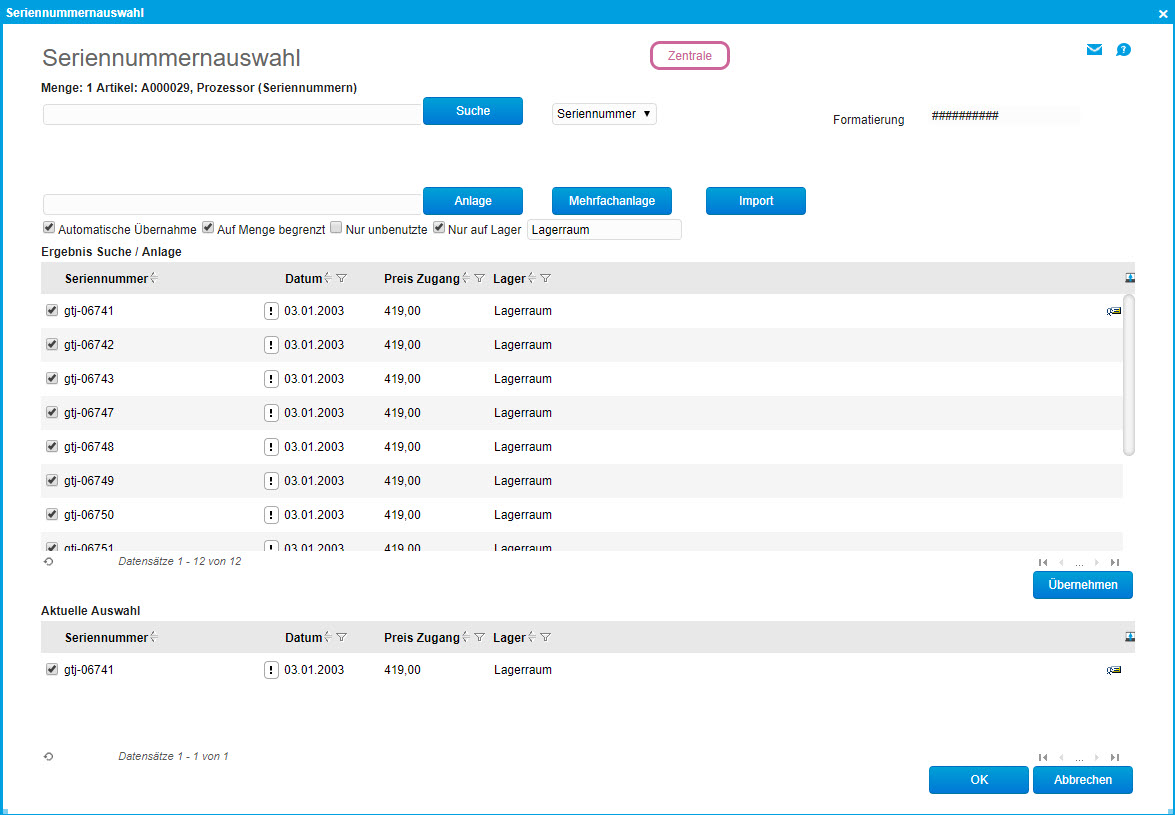The height and width of the screenshot is (815, 1175).
Task: Uncheck gtj-06749 row checkbox
Action: pos(52,480)
